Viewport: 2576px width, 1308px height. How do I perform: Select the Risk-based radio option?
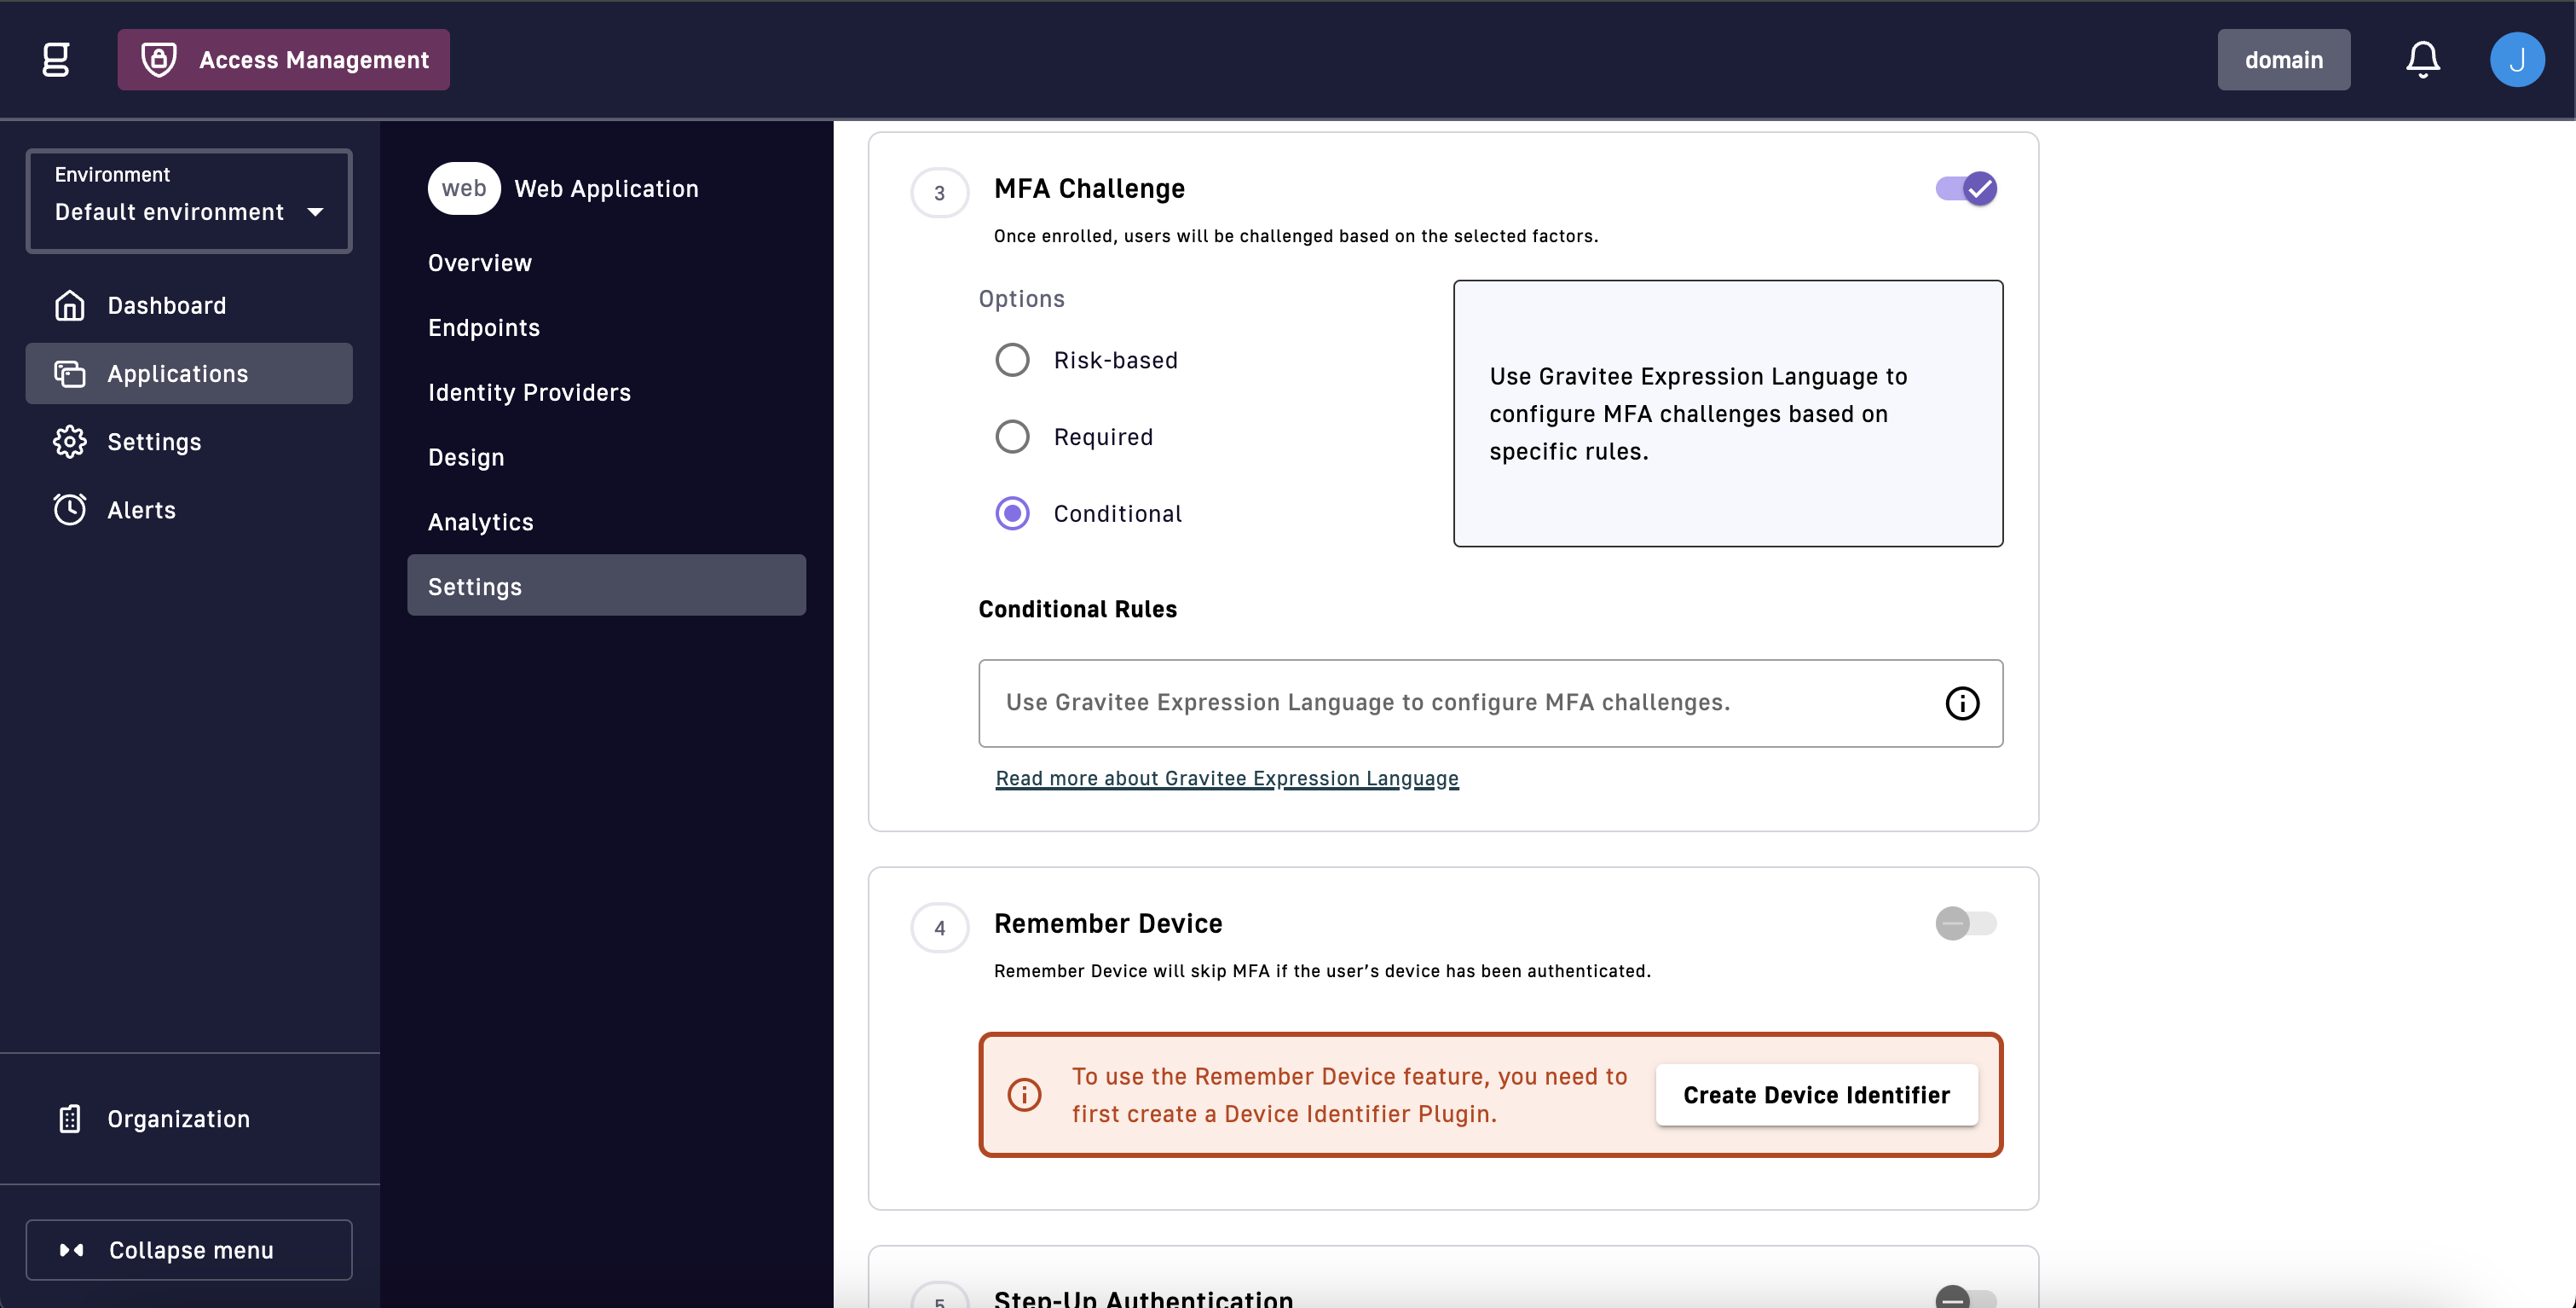pyautogui.click(x=1012, y=360)
